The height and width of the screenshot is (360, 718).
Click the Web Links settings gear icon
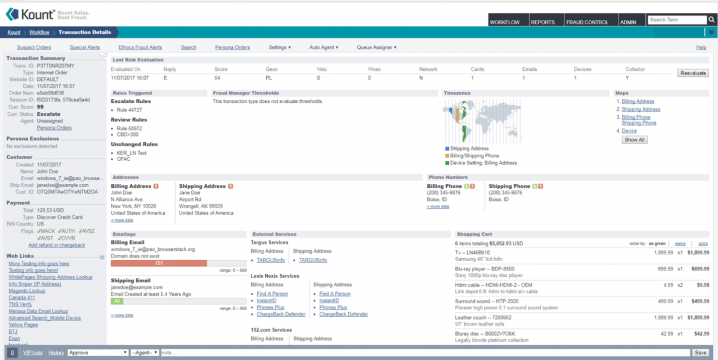(102, 257)
